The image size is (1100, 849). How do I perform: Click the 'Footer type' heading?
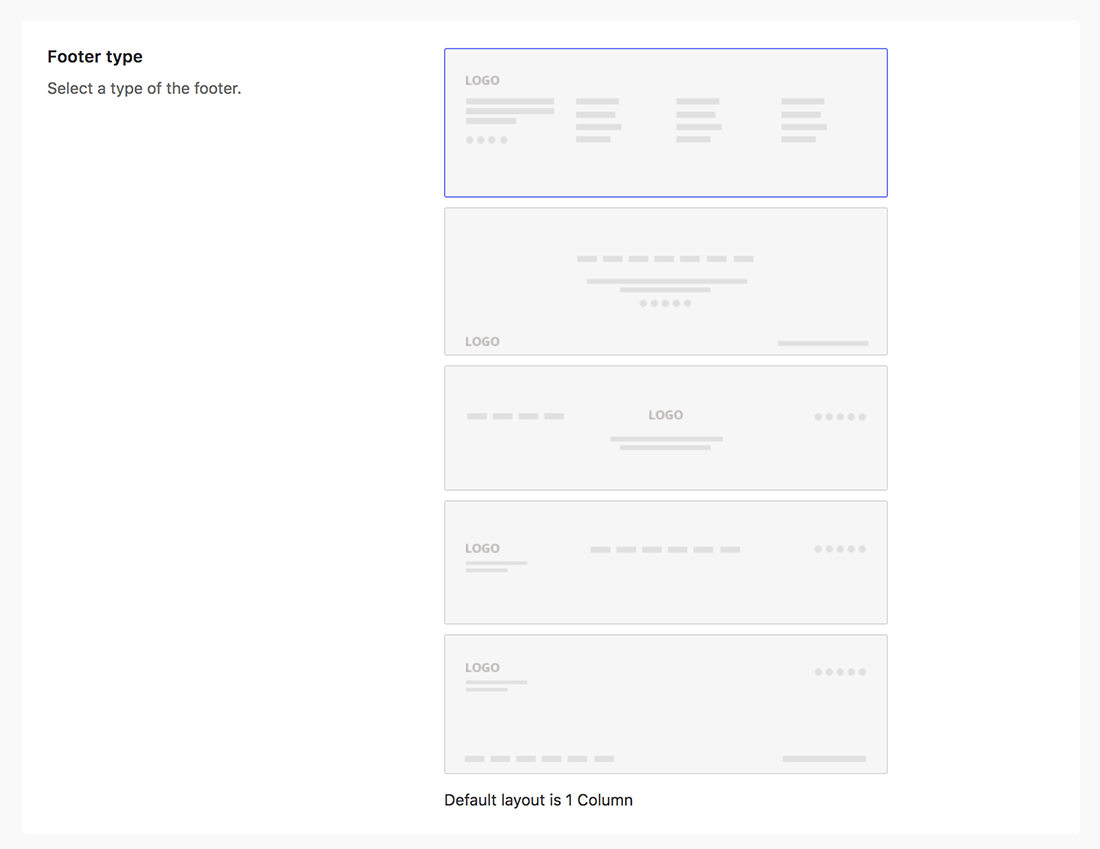point(95,57)
